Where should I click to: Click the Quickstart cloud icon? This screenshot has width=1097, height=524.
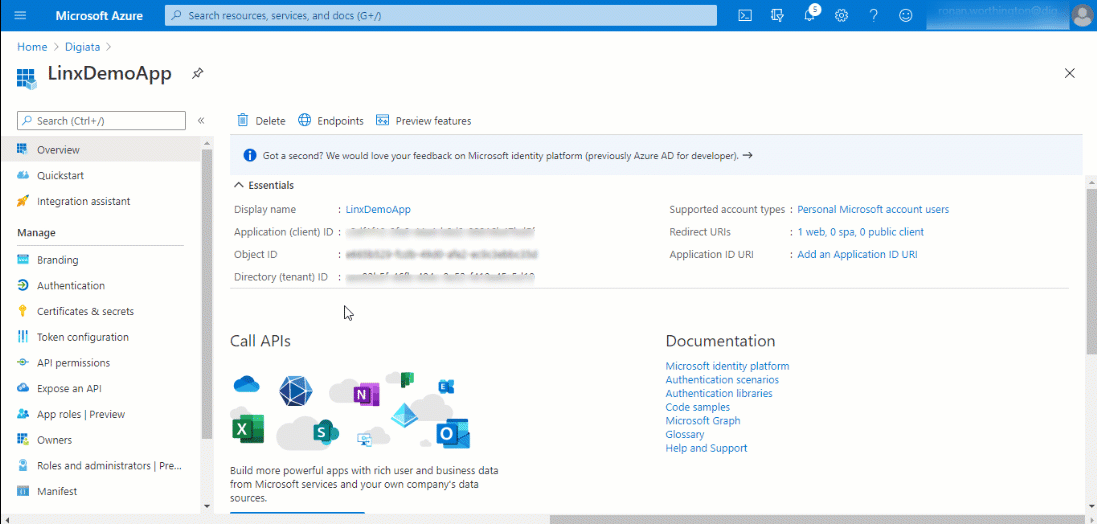coord(22,175)
